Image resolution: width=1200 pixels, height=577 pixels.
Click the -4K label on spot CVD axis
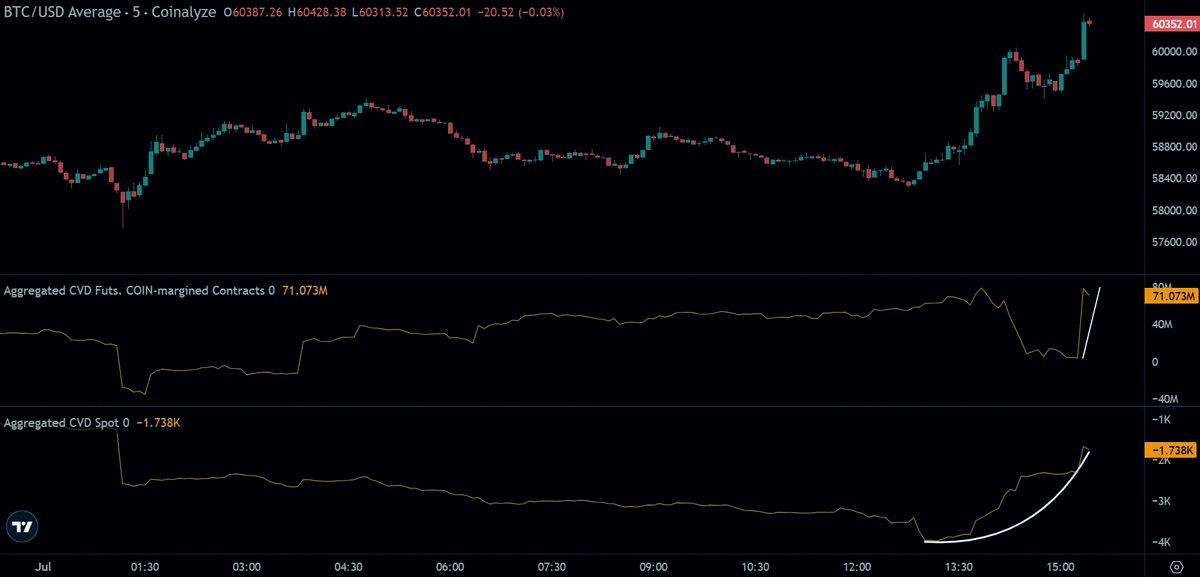1161,543
